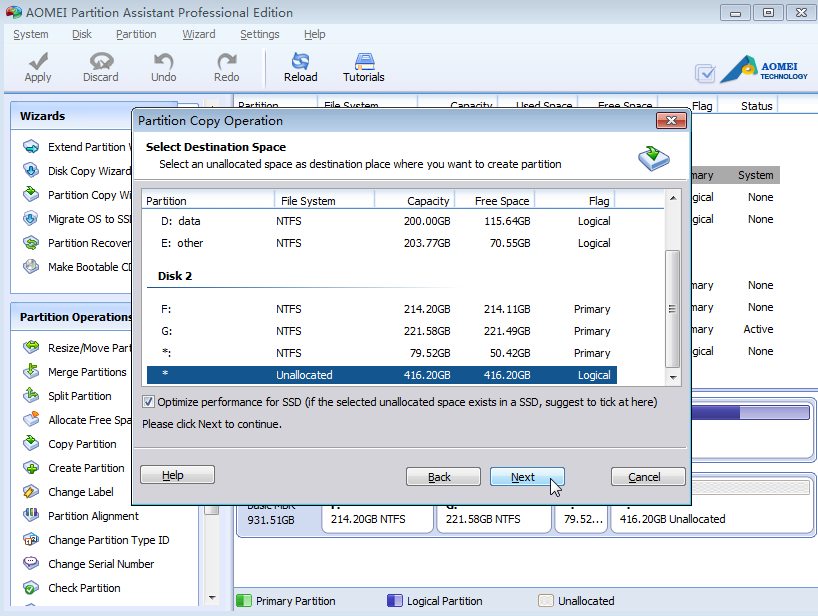818x616 pixels.
Task: Hit the Reload toolbar icon
Action: click(300, 62)
